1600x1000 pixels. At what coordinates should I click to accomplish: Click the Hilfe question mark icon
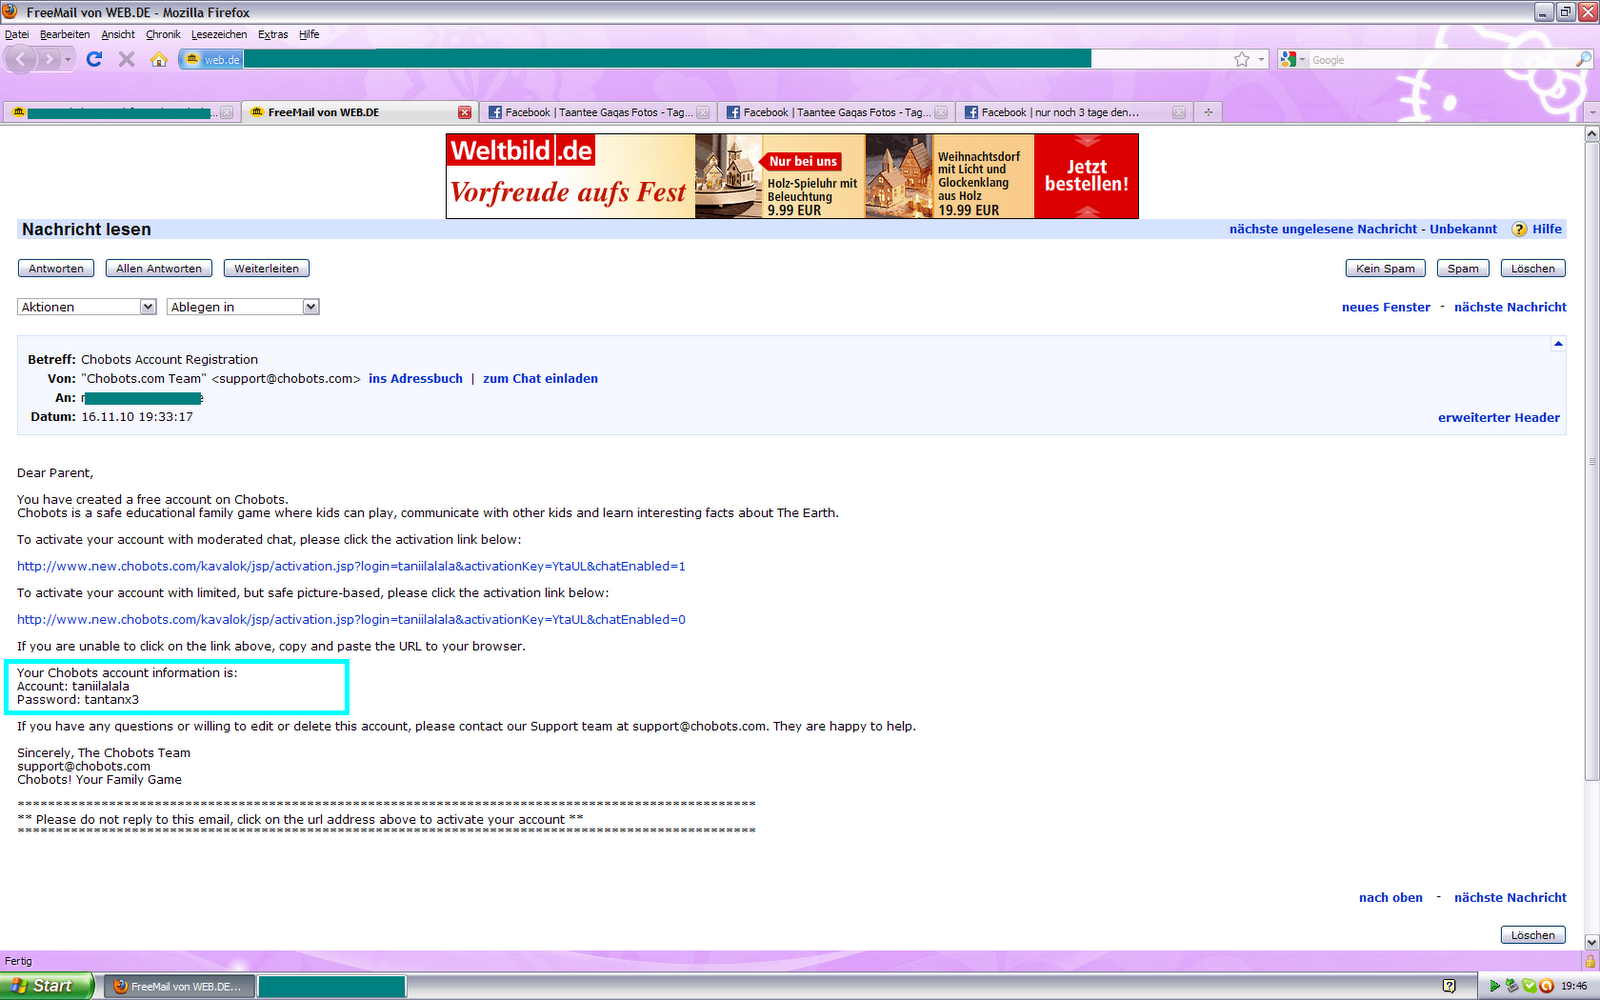(x=1519, y=229)
